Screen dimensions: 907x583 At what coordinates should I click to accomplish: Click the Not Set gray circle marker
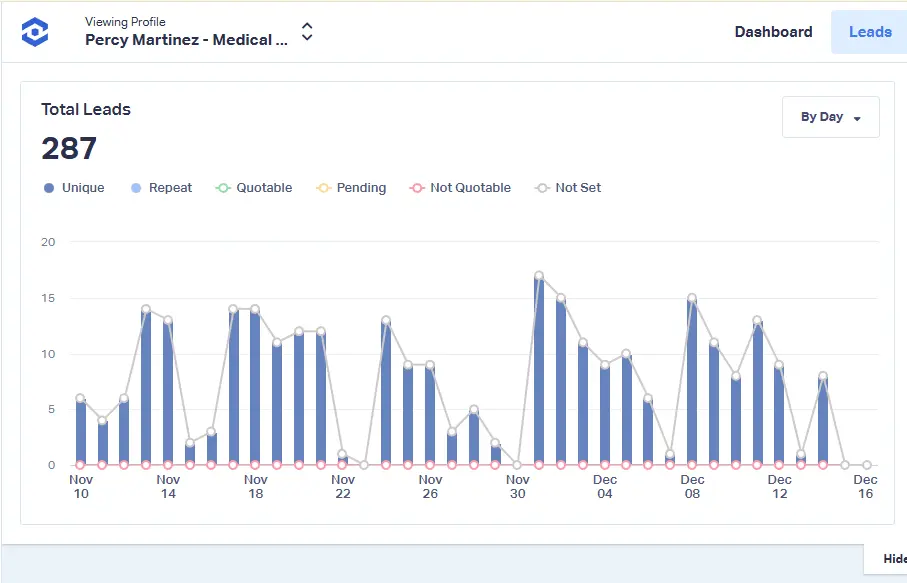click(x=543, y=188)
